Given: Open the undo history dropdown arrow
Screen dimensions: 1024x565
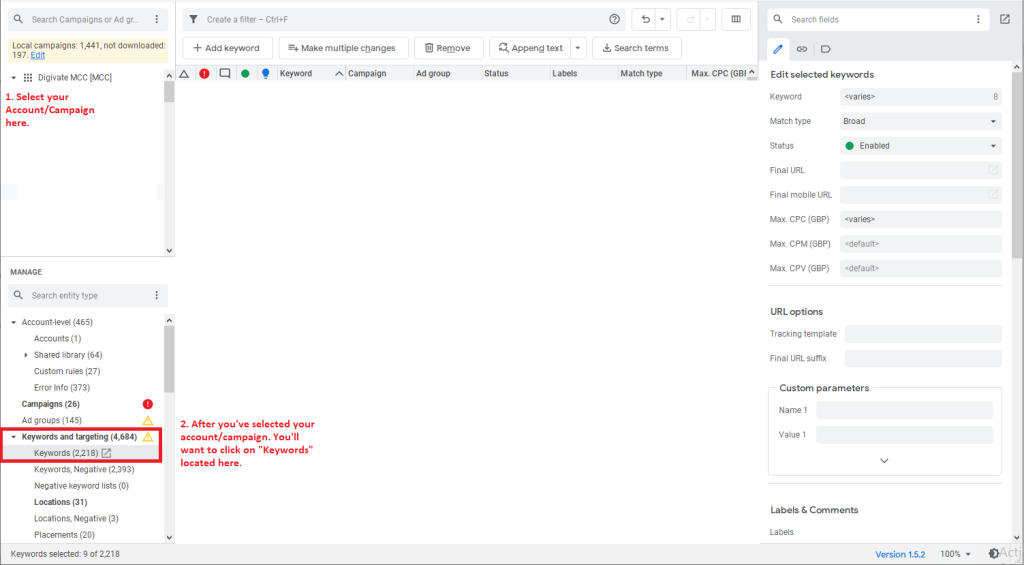Looking at the screenshot, I should pyautogui.click(x=662, y=20).
